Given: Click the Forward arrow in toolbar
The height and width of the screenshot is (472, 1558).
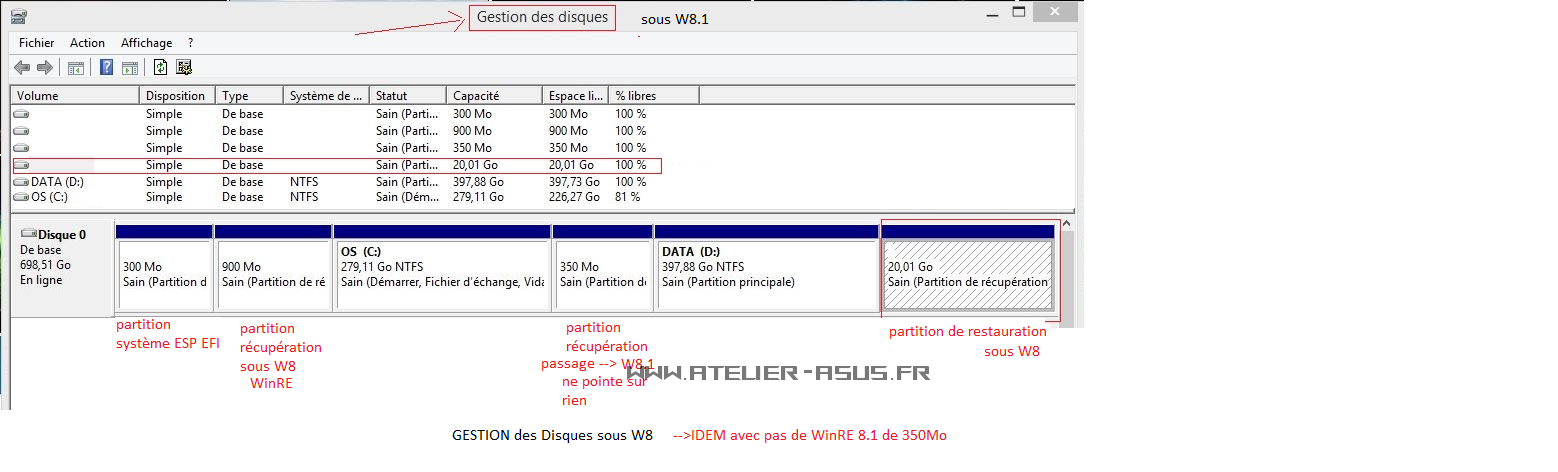Looking at the screenshot, I should [44, 68].
